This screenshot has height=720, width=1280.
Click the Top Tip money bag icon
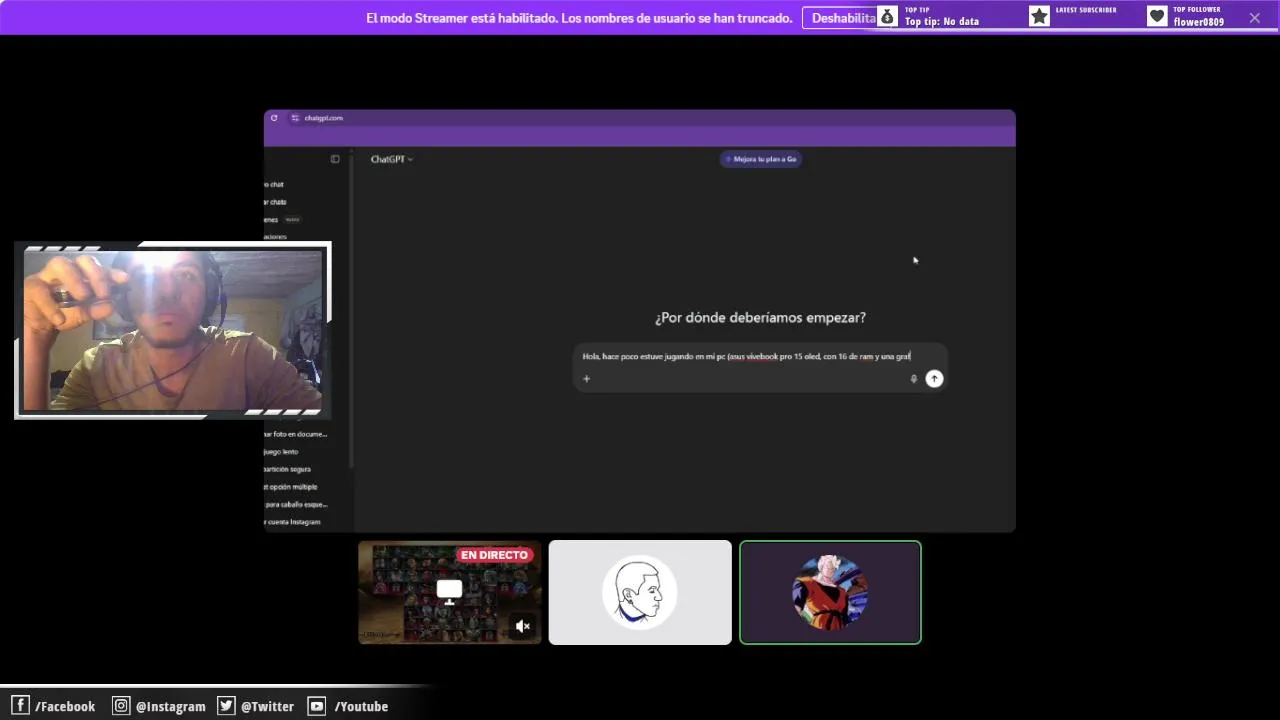tap(888, 17)
